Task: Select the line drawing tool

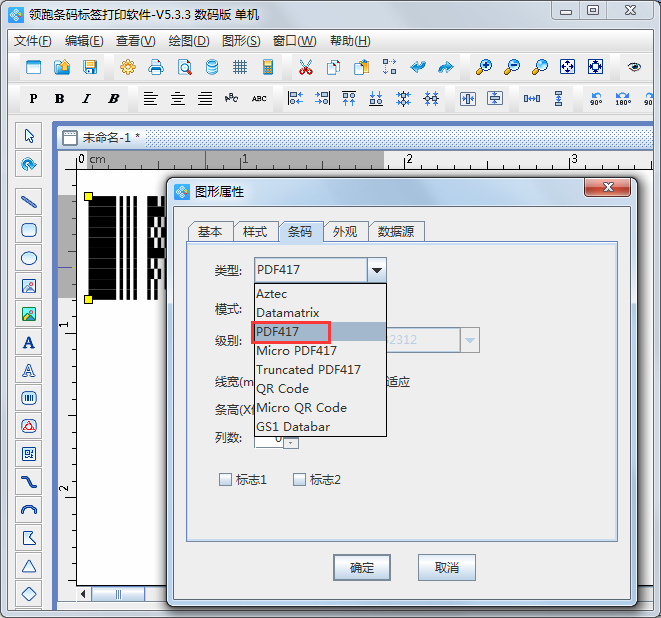Action: (x=29, y=202)
